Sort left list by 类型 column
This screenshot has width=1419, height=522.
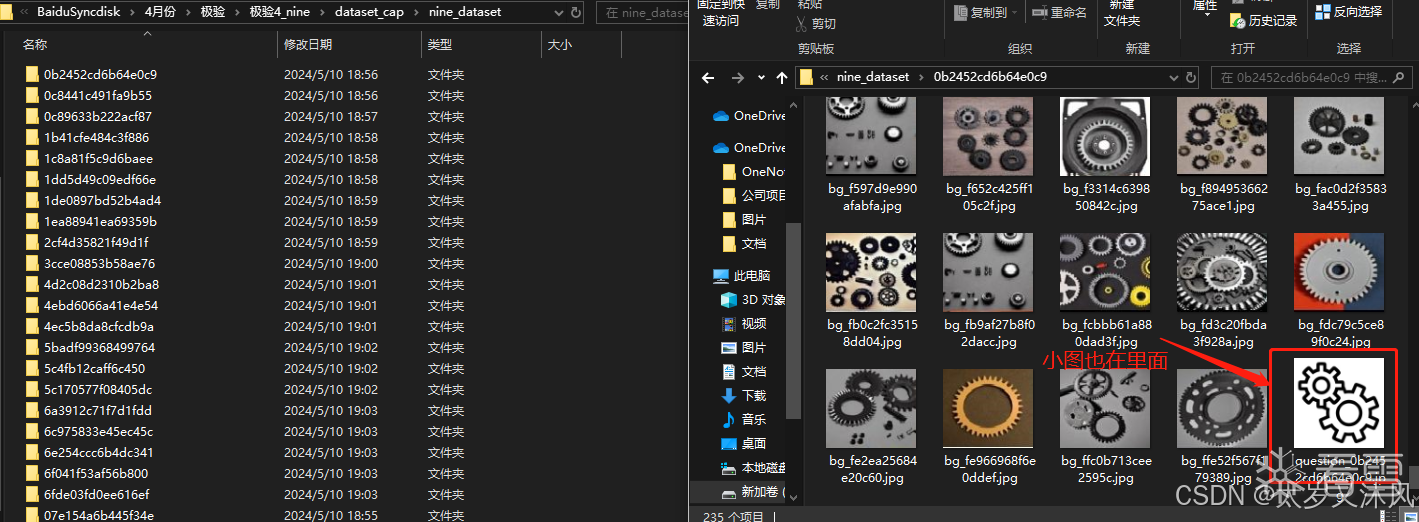pyautogui.click(x=440, y=45)
